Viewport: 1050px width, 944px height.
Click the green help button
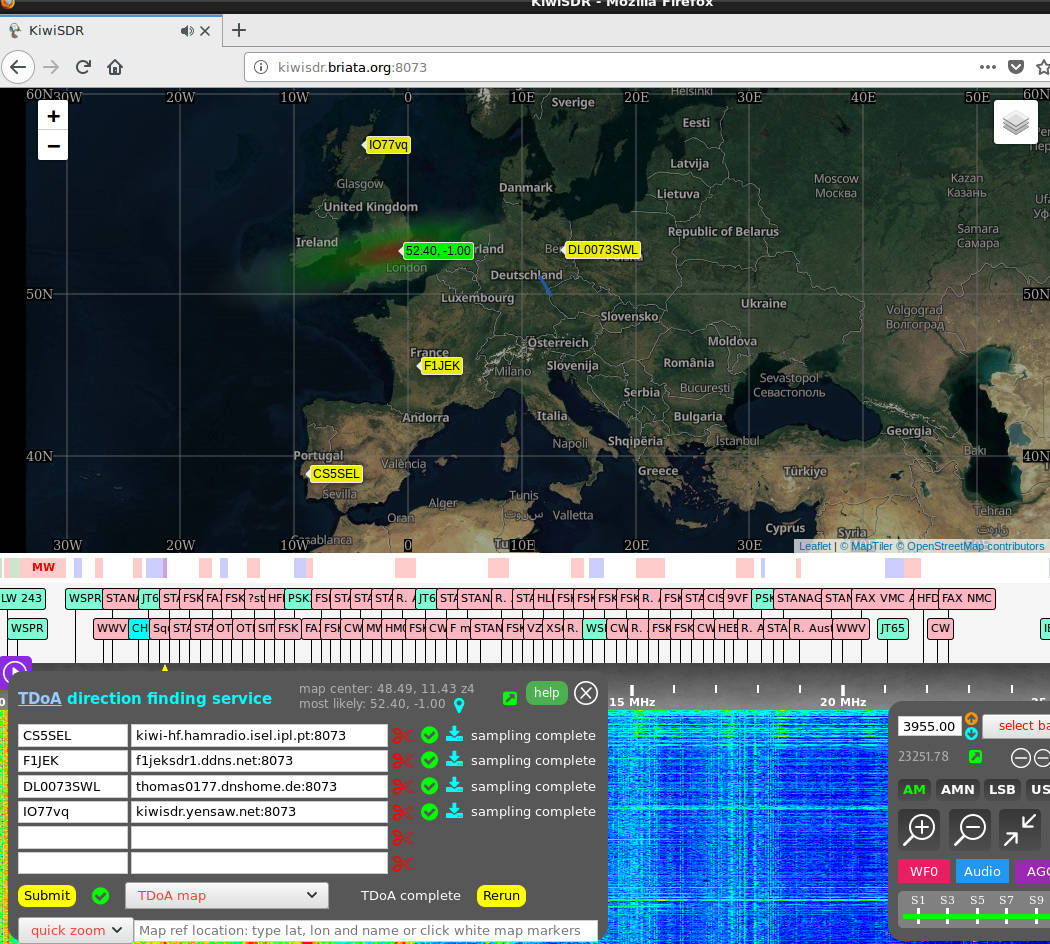click(x=546, y=693)
